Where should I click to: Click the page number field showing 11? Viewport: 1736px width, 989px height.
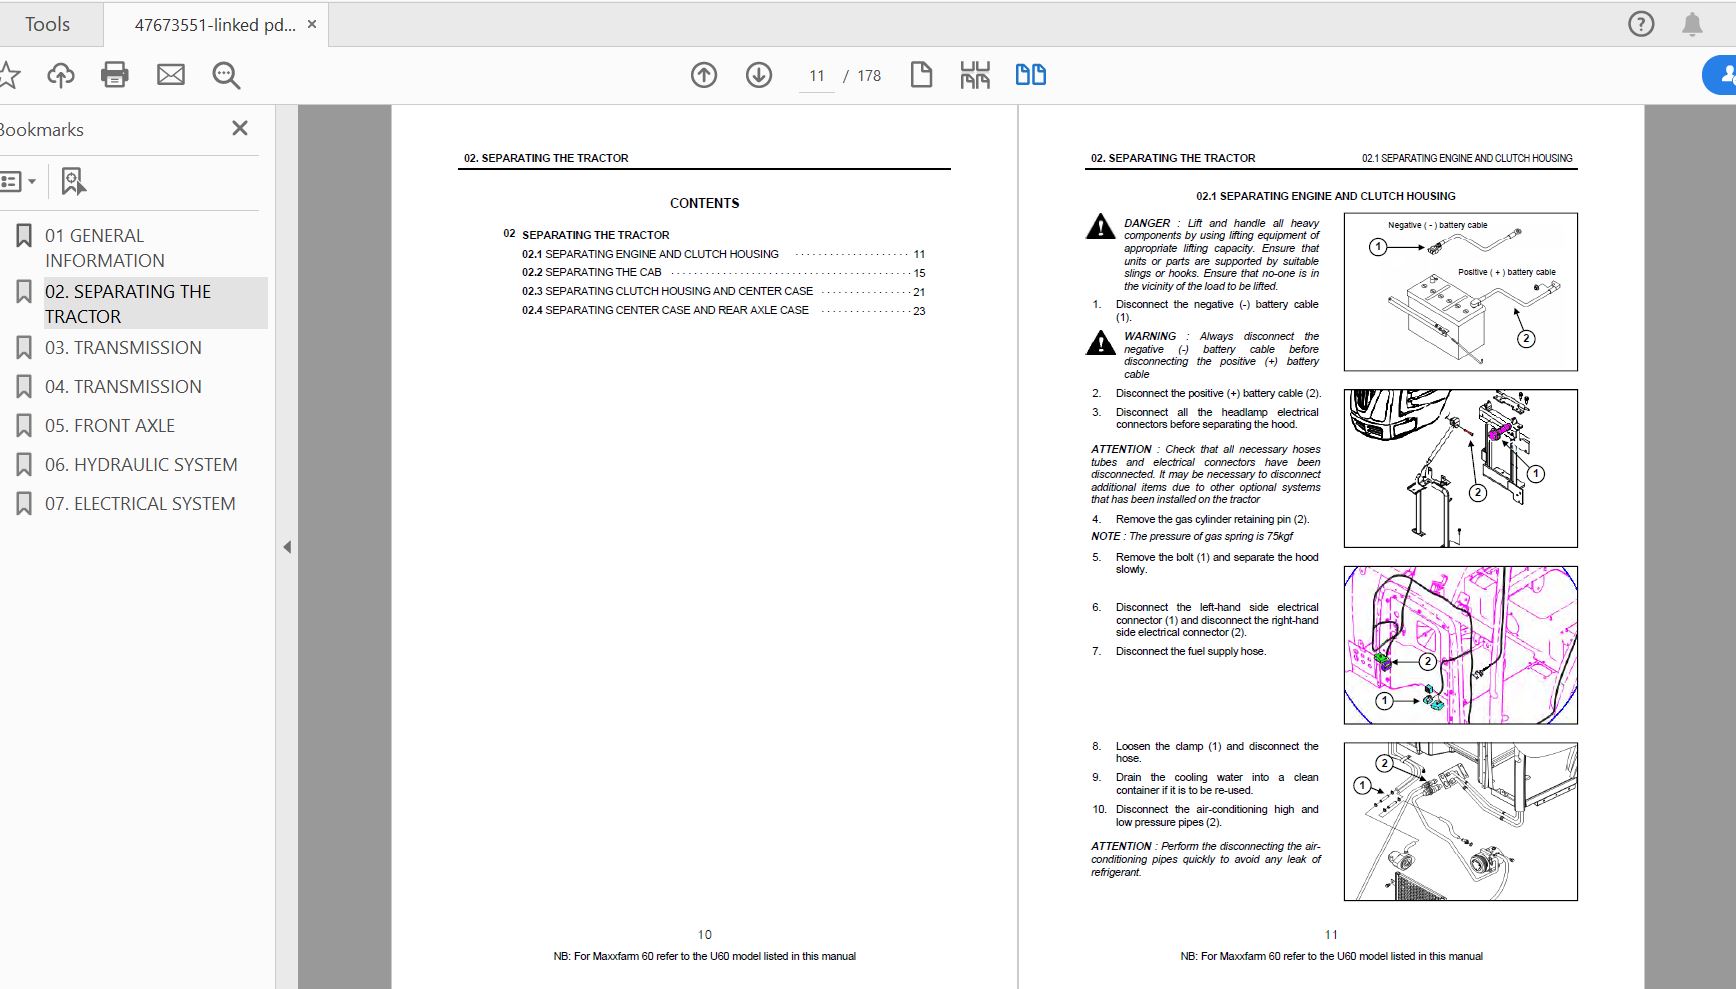816,76
